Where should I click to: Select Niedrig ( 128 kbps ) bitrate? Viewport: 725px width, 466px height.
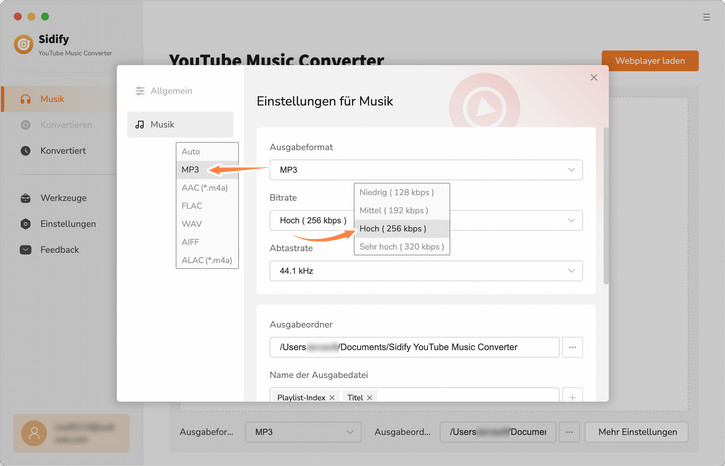pos(402,192)
